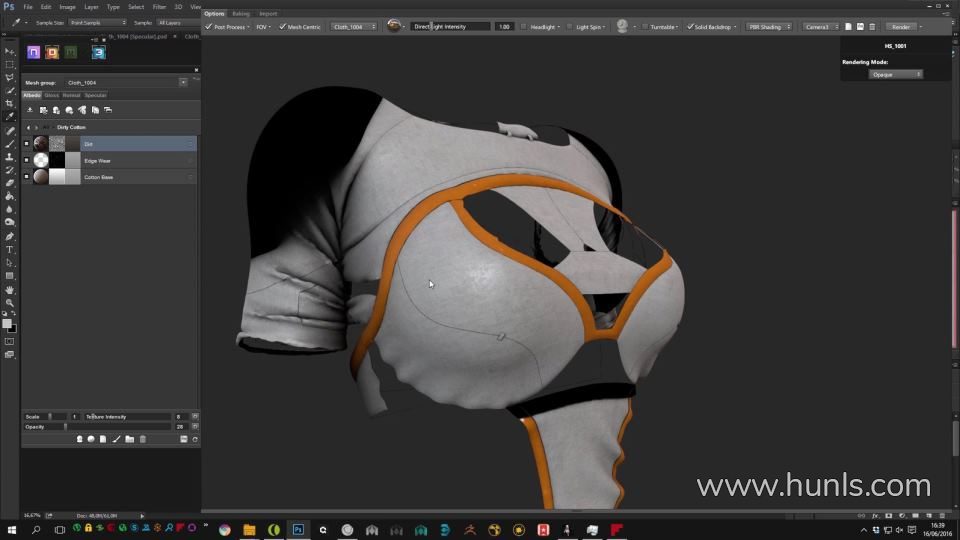The image size is (960, 540).
Task: Select the Type tool
Action: [9, 250]
